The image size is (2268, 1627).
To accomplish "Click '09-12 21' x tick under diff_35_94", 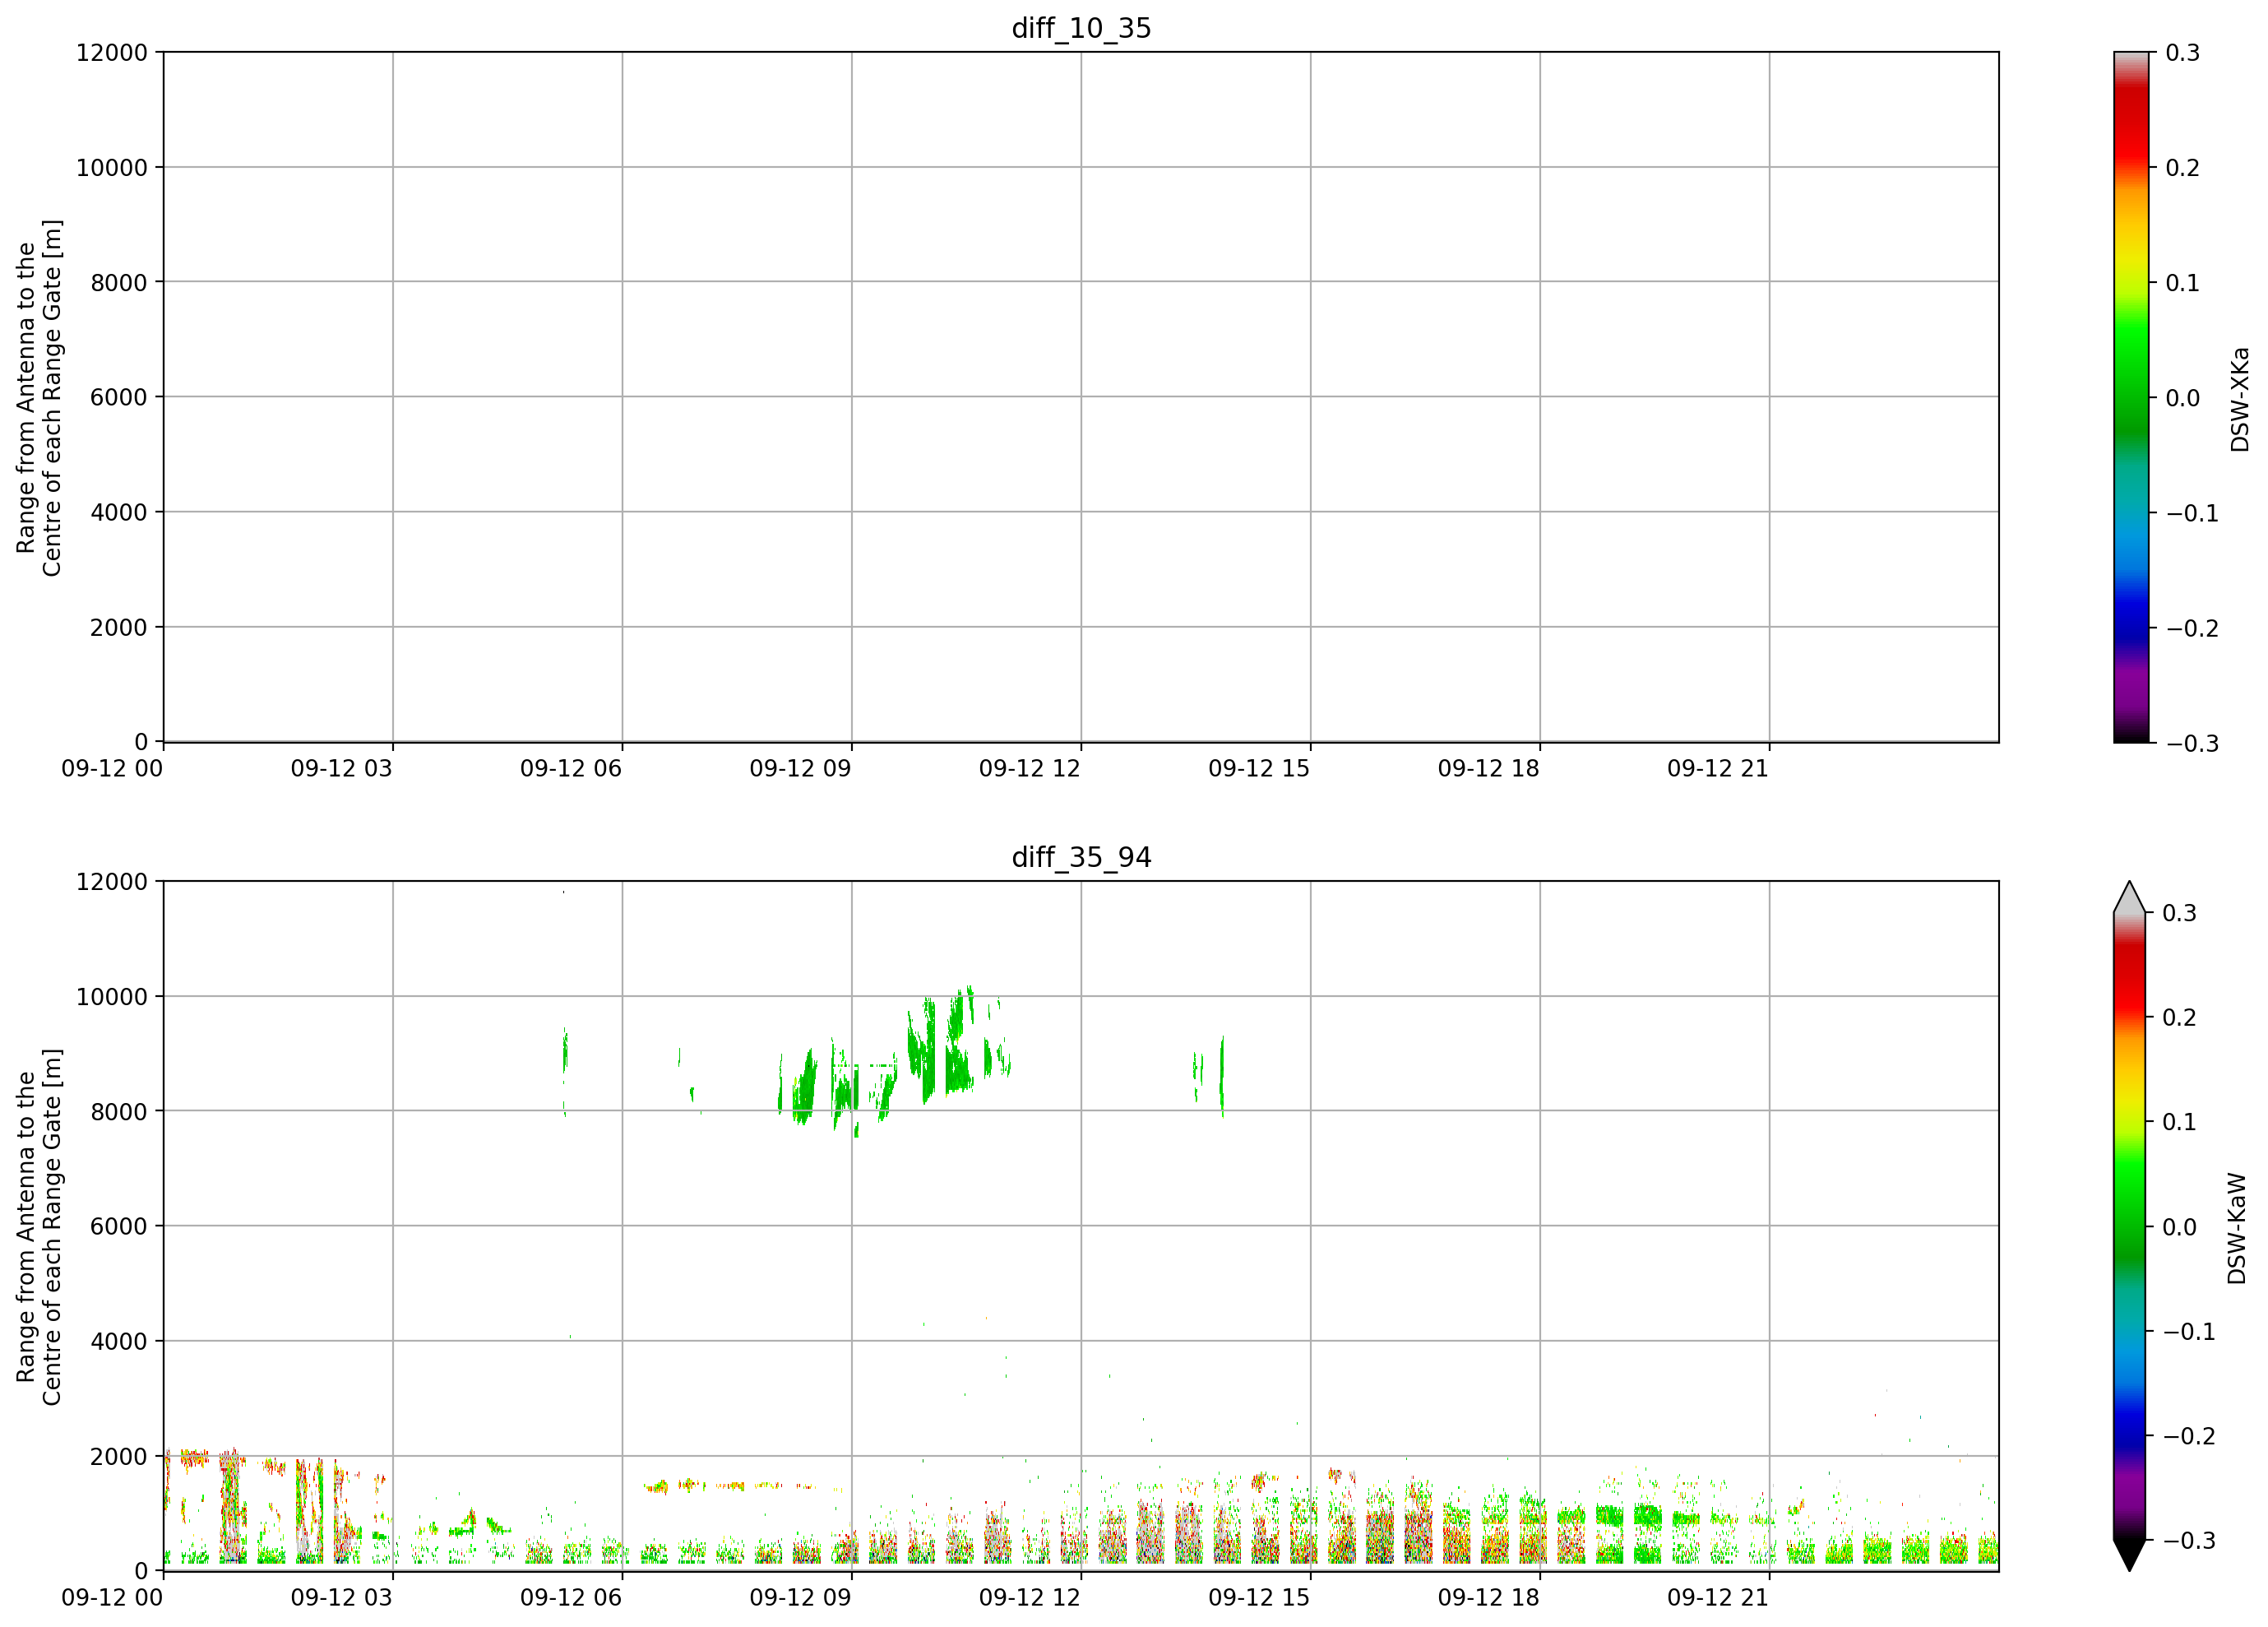I will (1718, 1597).
